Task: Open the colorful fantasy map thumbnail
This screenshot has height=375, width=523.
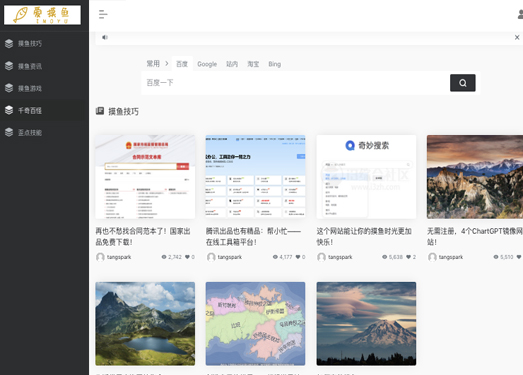Action: coord(255,324)
